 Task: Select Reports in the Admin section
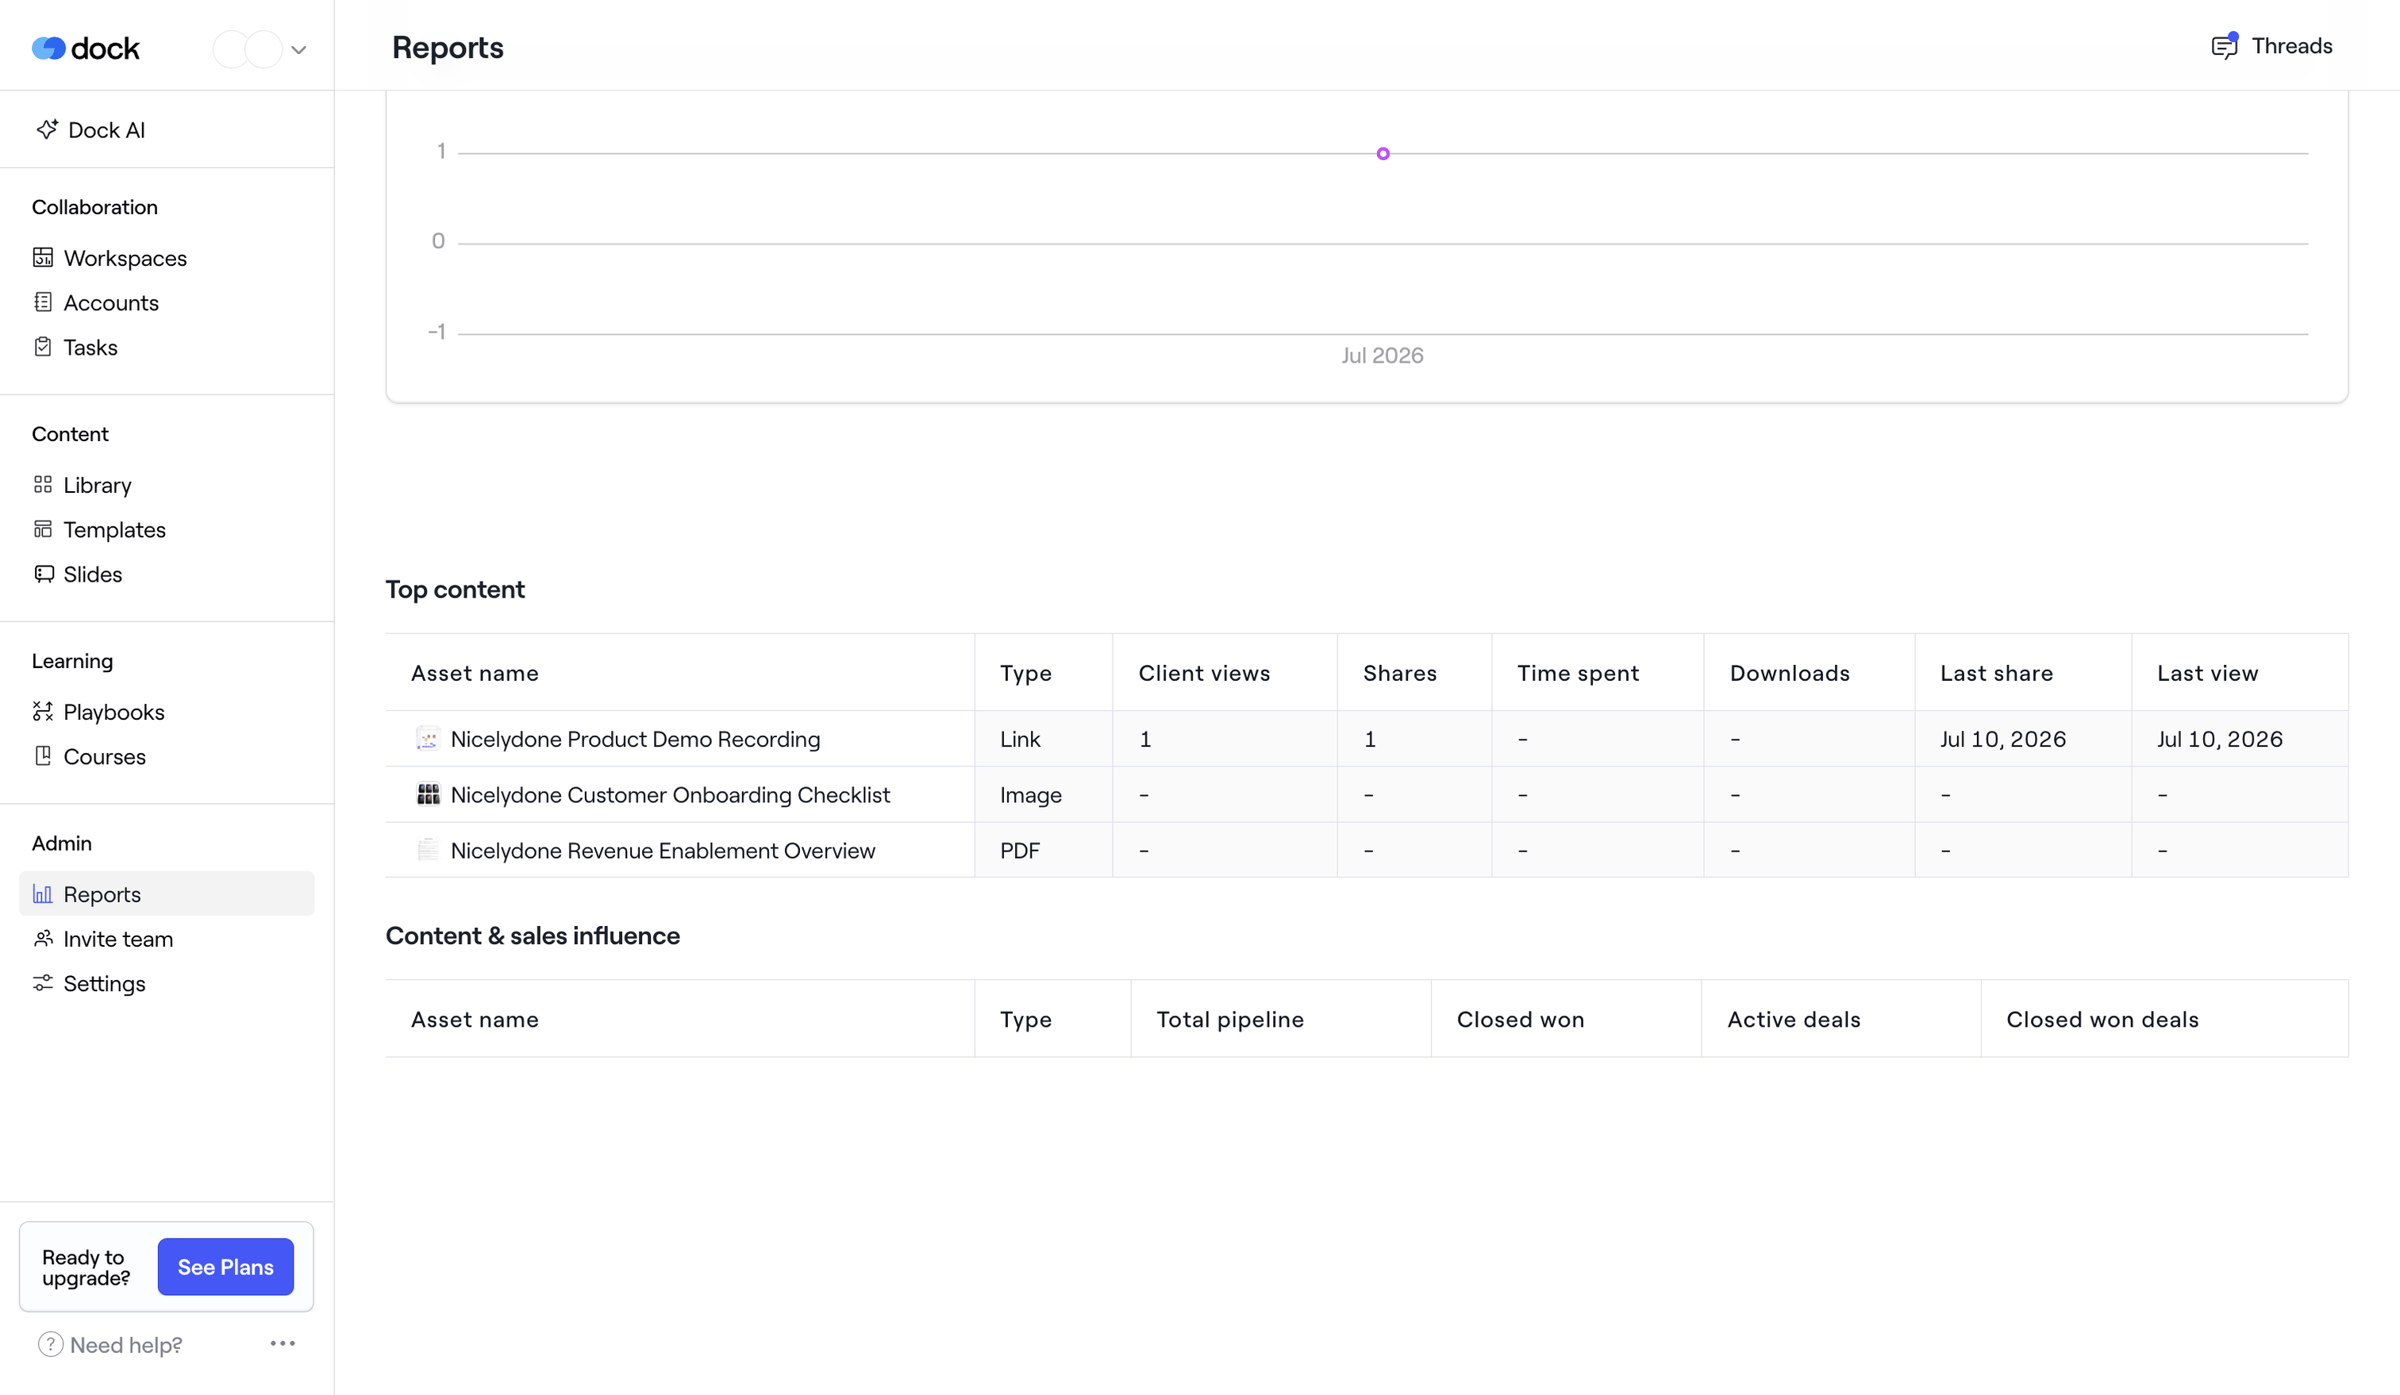click(x=166, y=893)
